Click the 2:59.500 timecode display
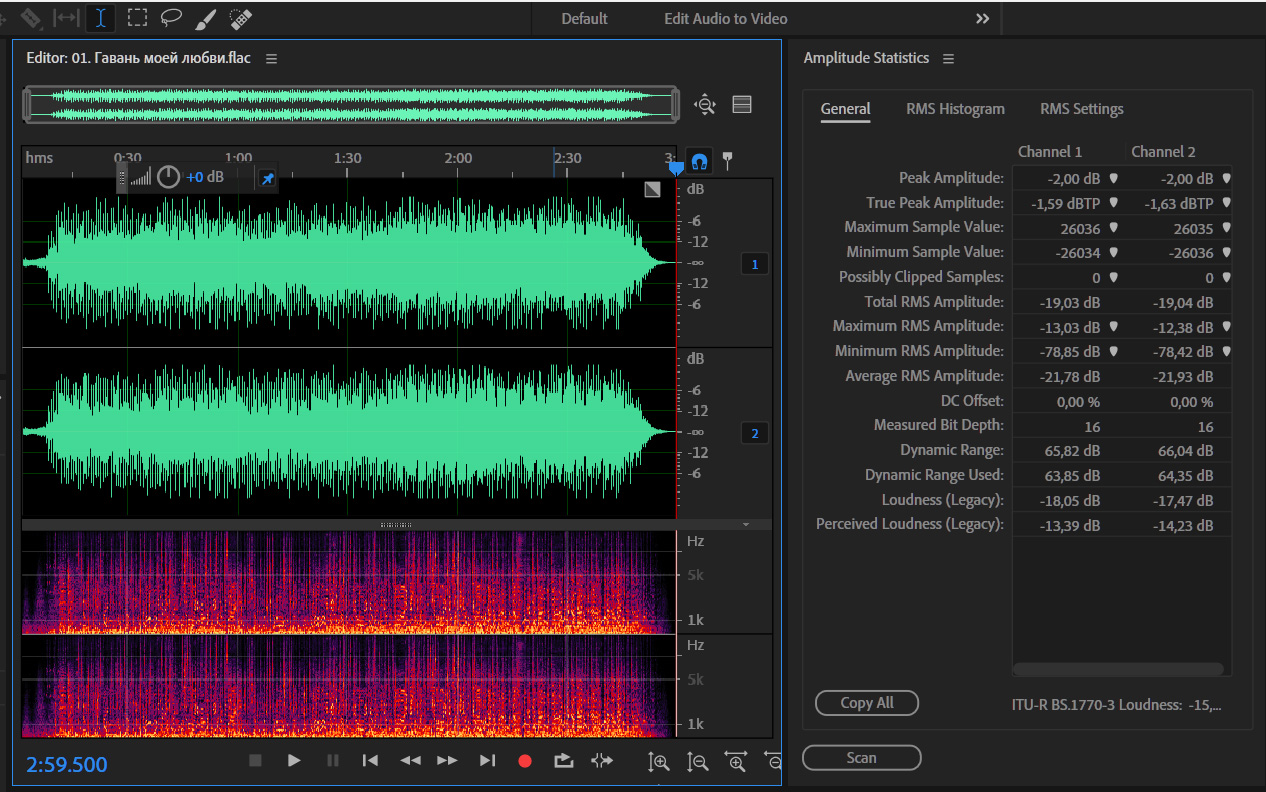 coord(67,765)
